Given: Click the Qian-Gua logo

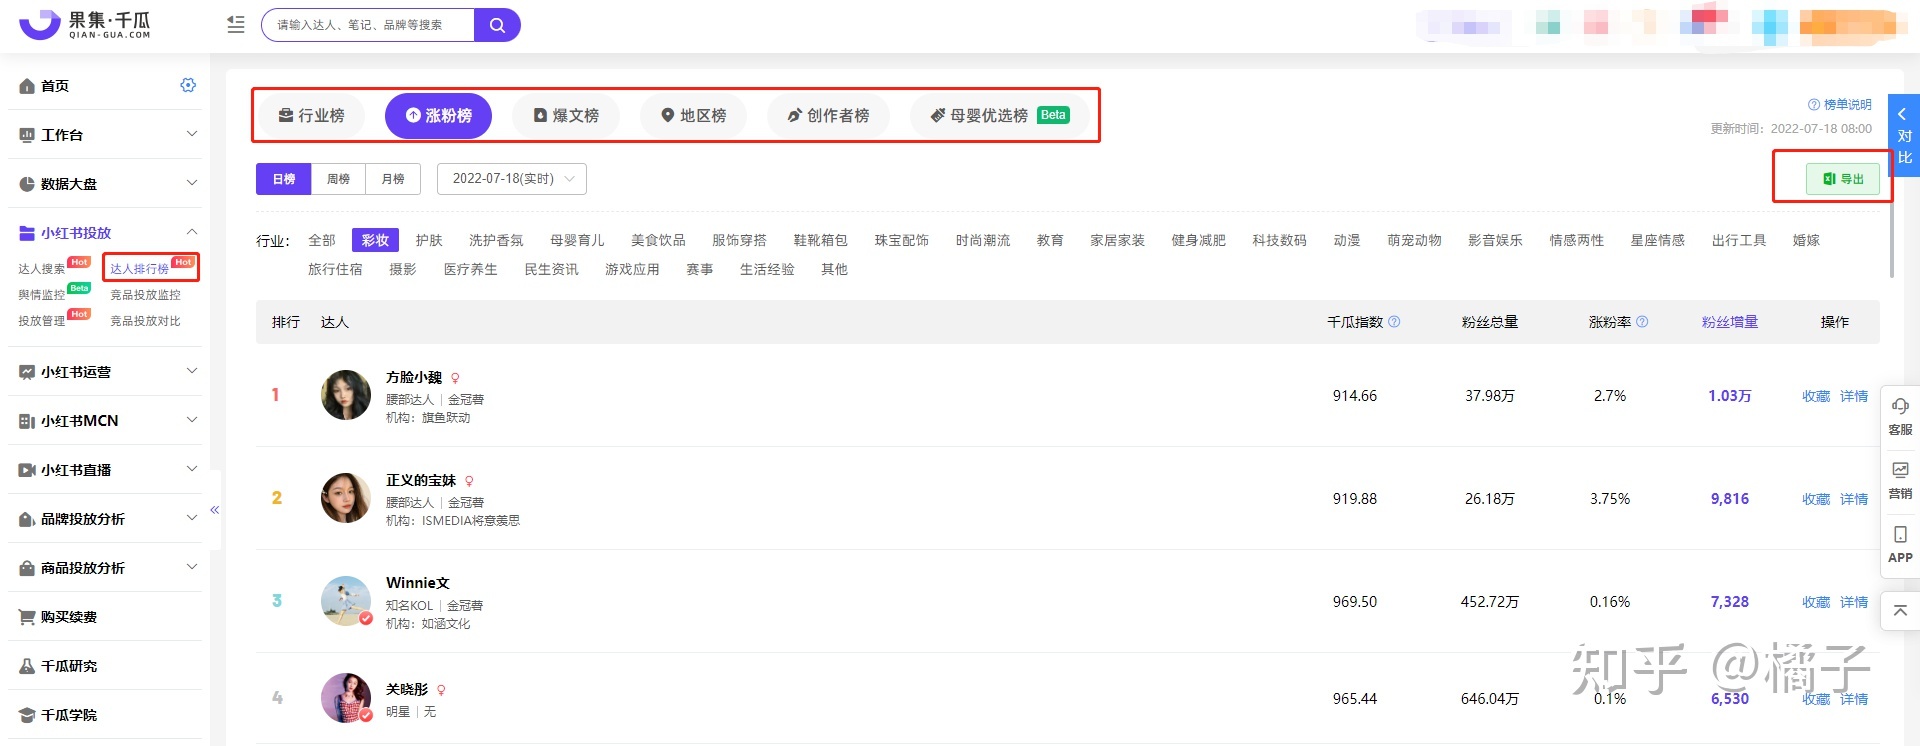Looking at the screenshot, I should (85, 25).
